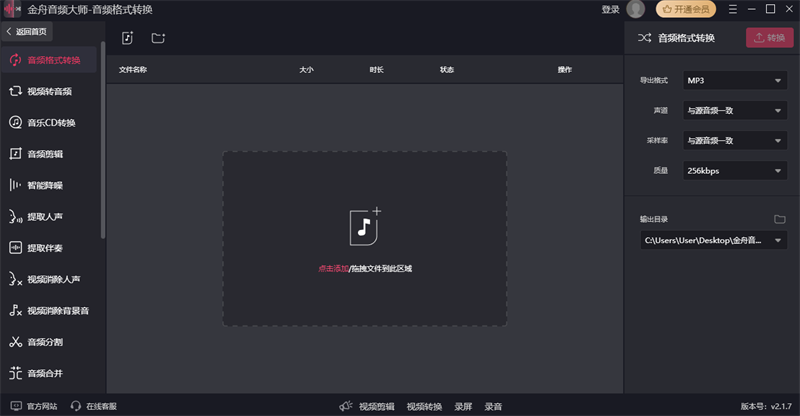Click the user avatar icon

pos(635,9)
